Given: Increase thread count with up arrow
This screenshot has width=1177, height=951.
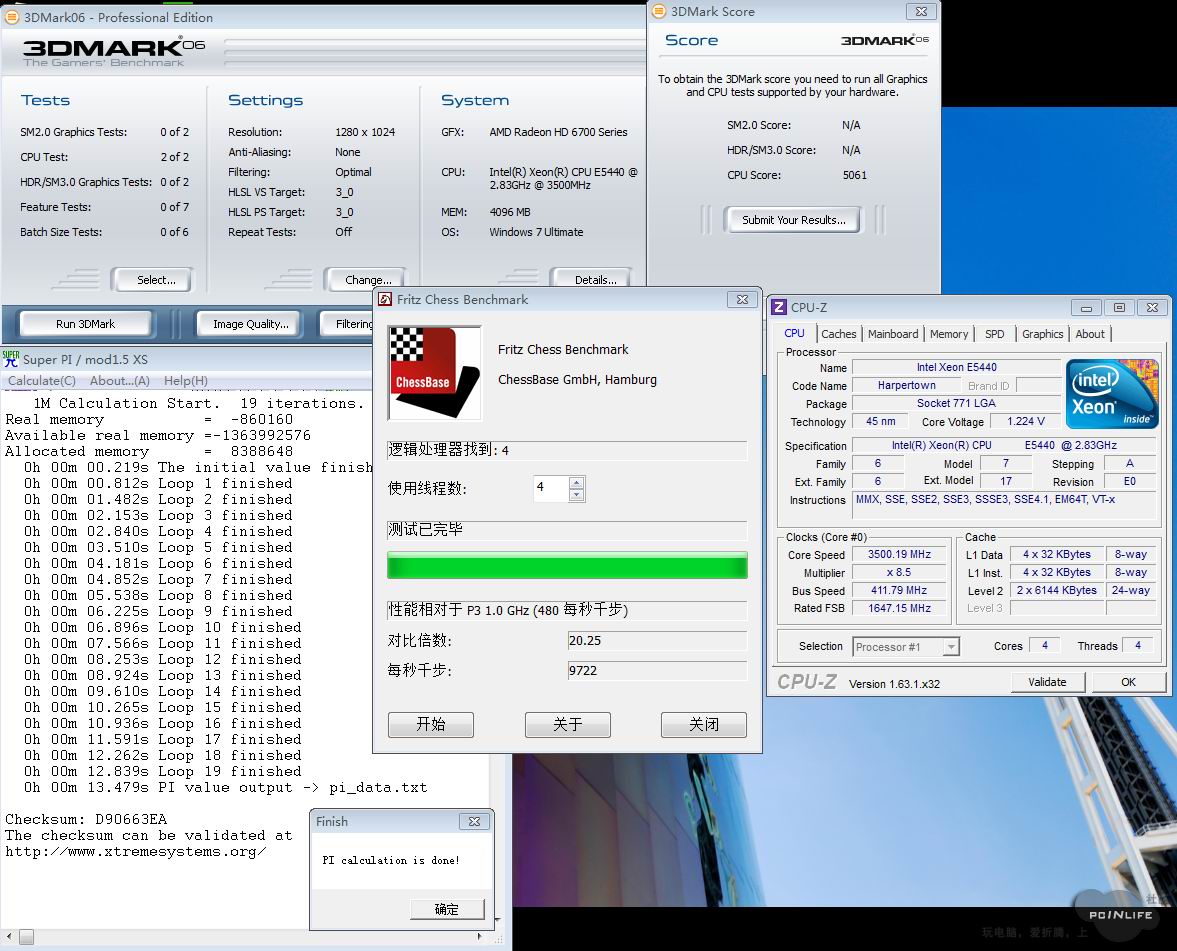Looking at the screenshot, I should [x=576, y=483].
